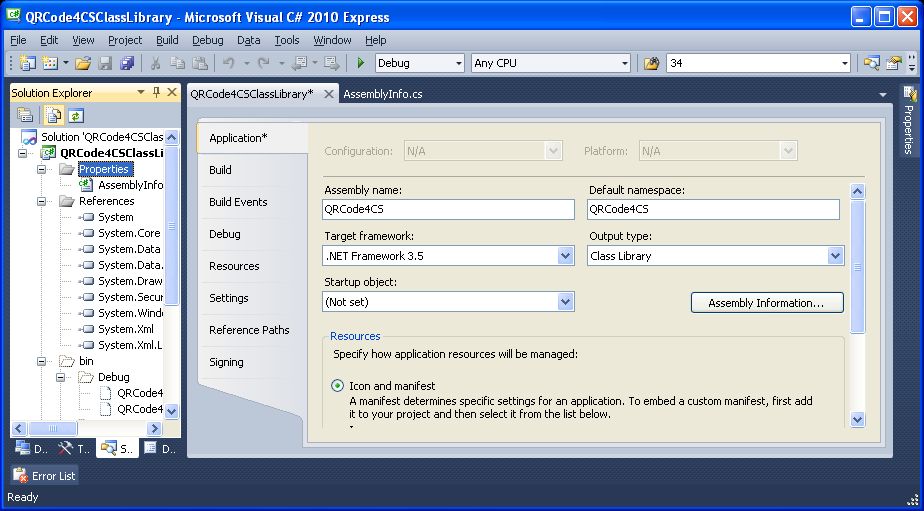This screenshot has height=511, width=924.
Task: Click the Save All toolbar icon
Action: tap(127, 63)
